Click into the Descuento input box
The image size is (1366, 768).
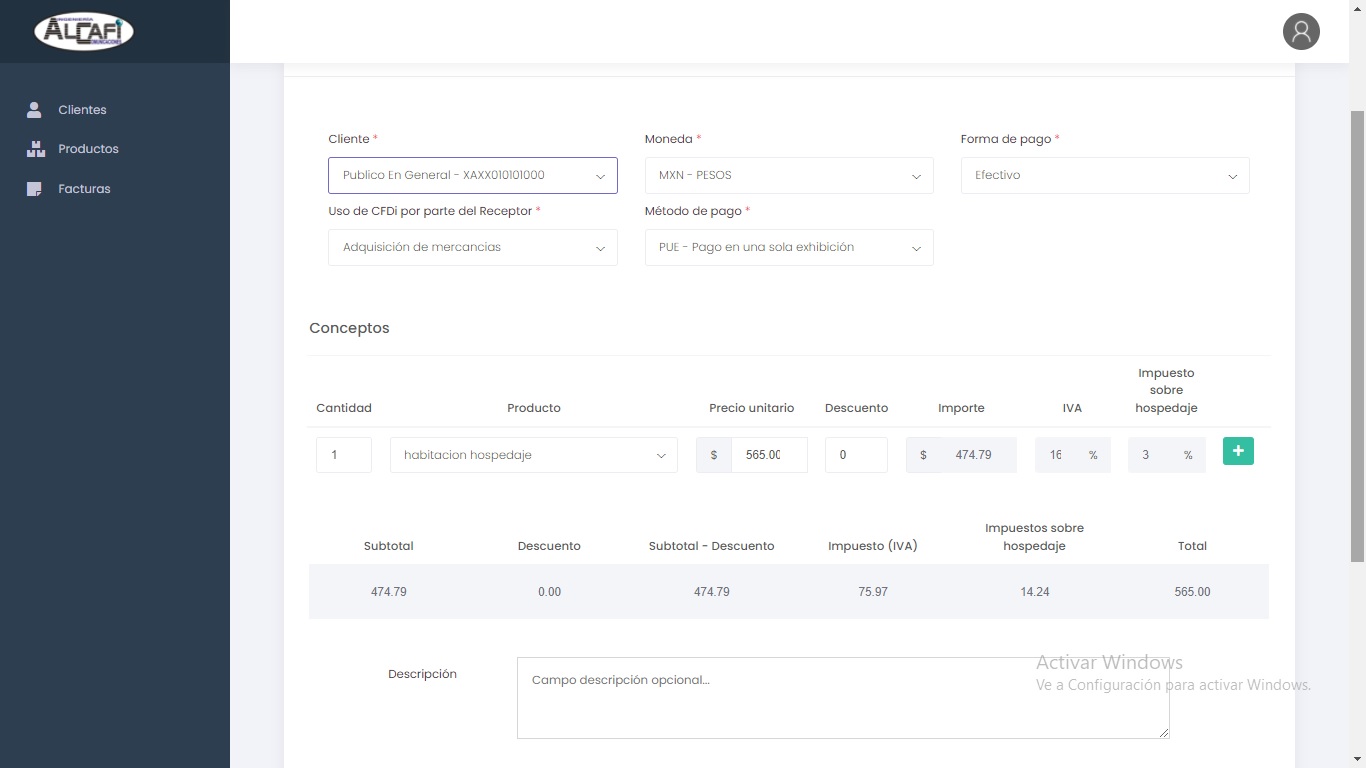click(855, 455)
